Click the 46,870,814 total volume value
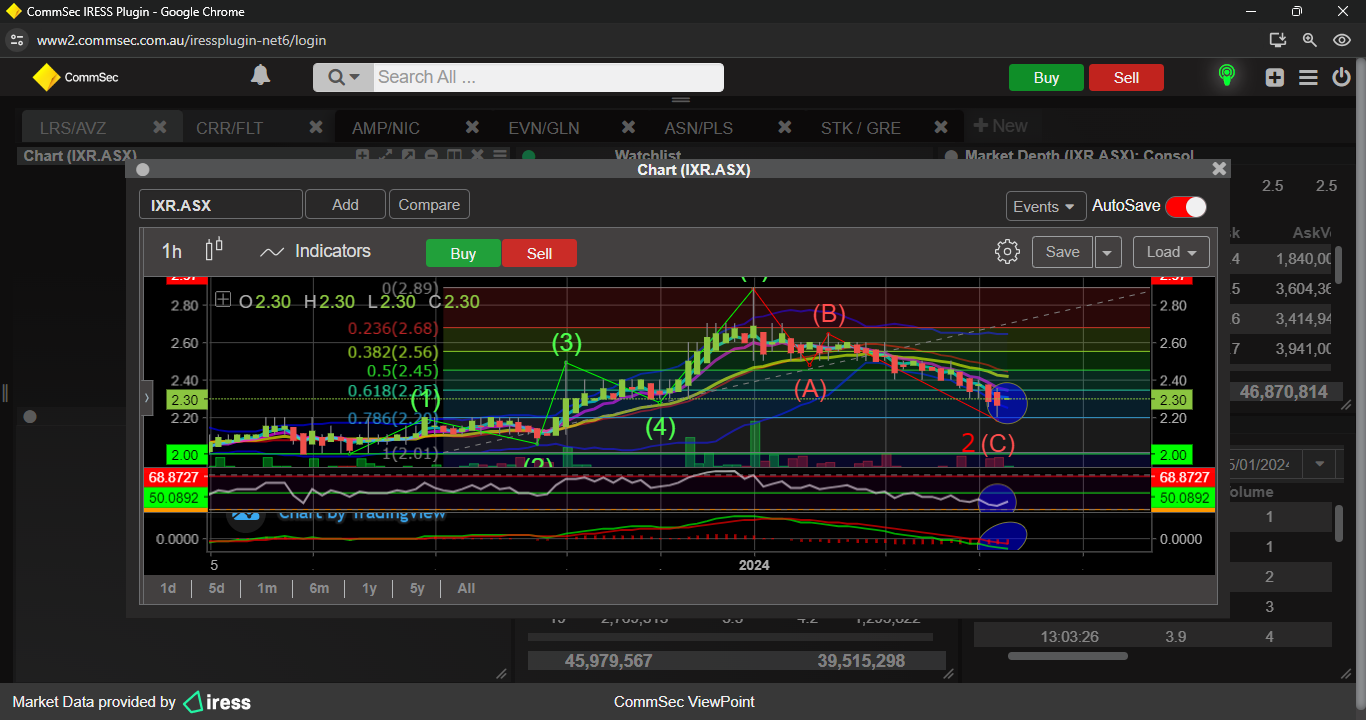This screenshot has height=720, width=1366. [x=1284, y=392]
